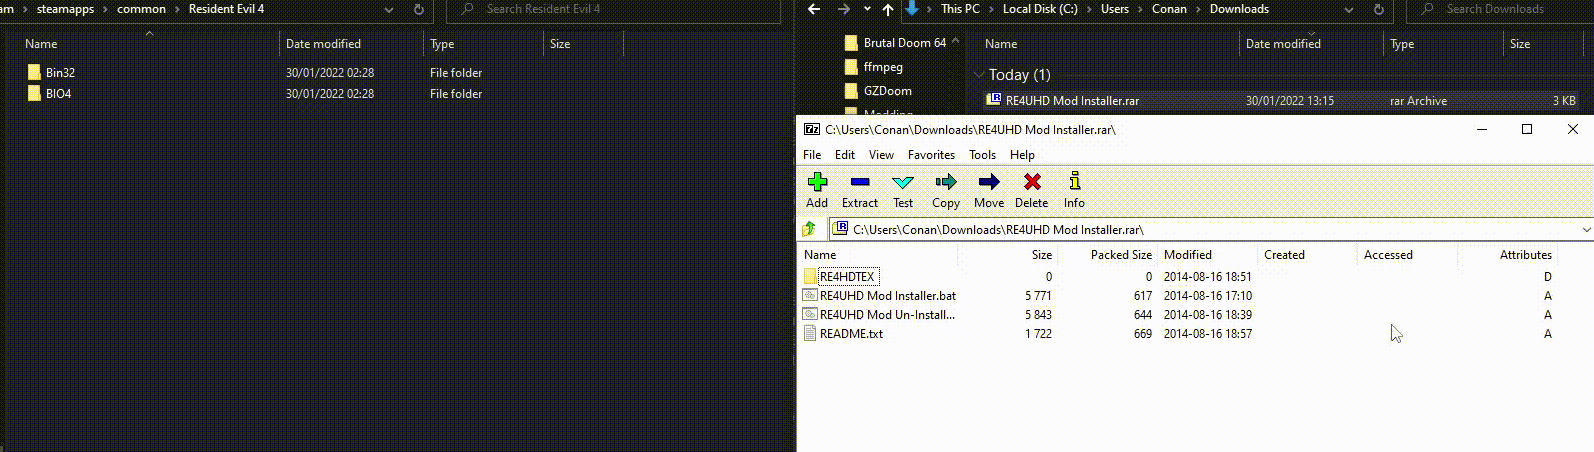
Task: Click Users breadcrumb in Downloads window
Action: pos(1114,9)
